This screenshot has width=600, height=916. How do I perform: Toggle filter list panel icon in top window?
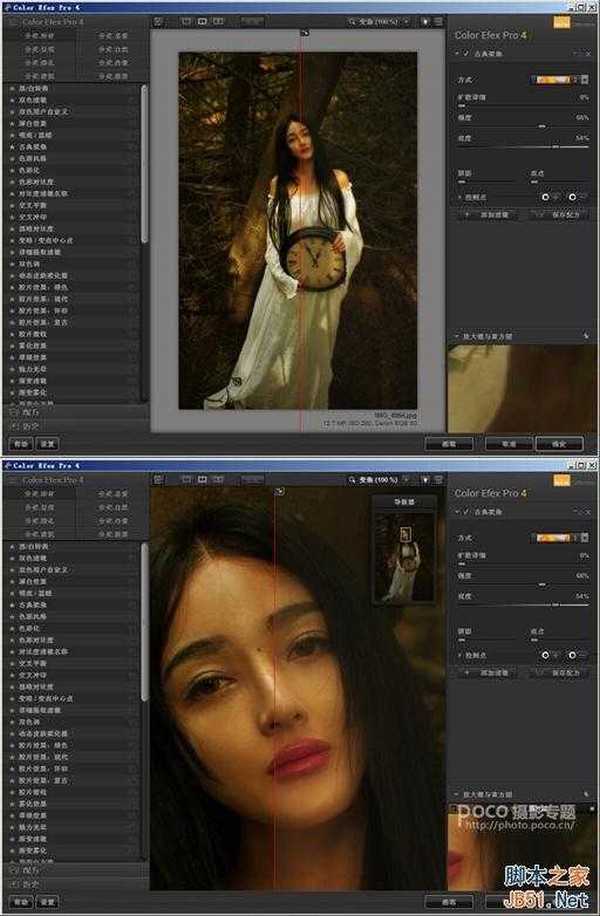click(x=158, y=22)
